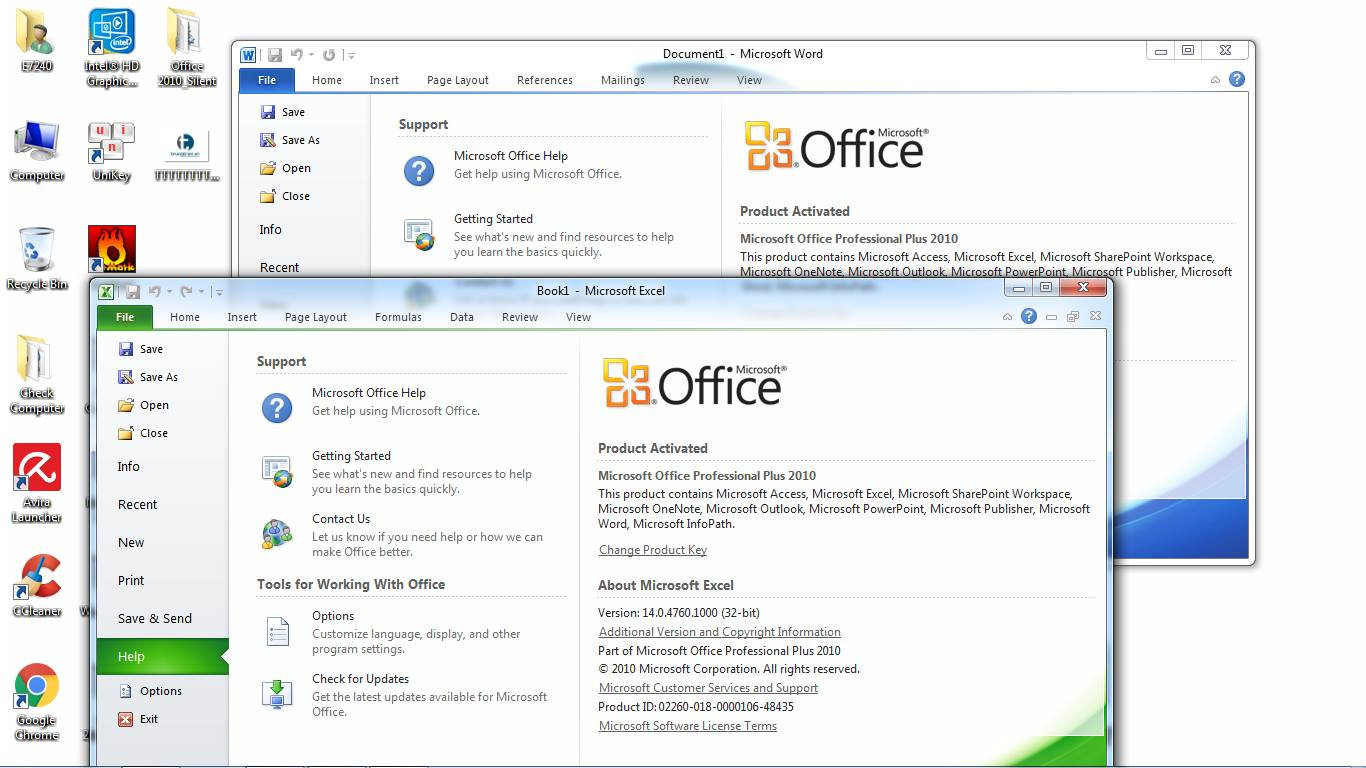Switch to the Formulas tab in Excel
1366x768 pixels.
[x=398, y=317]
